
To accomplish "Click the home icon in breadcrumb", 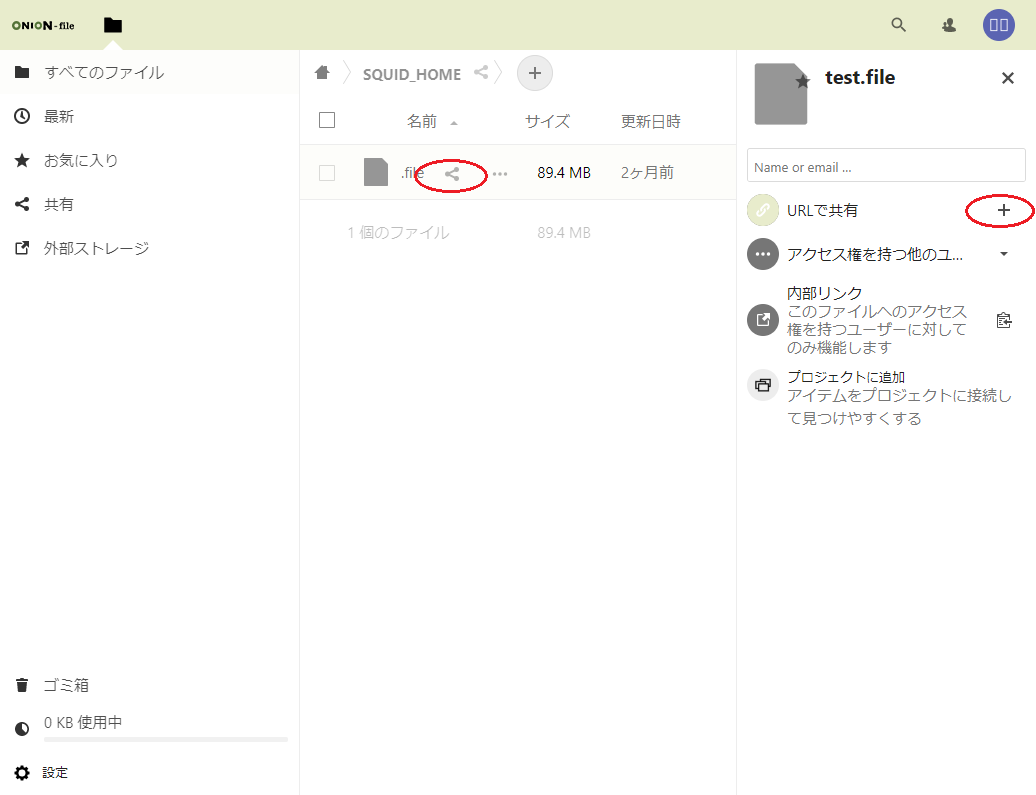I will pyautogui.click(x=322, y=73).
